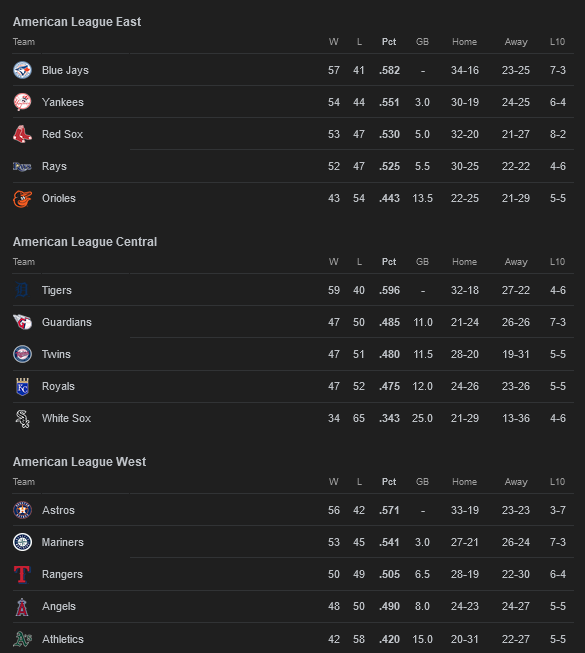The height and width of the screenshot is (653, 585).
Task: Open the Rays team link
Action: (54, 166)
